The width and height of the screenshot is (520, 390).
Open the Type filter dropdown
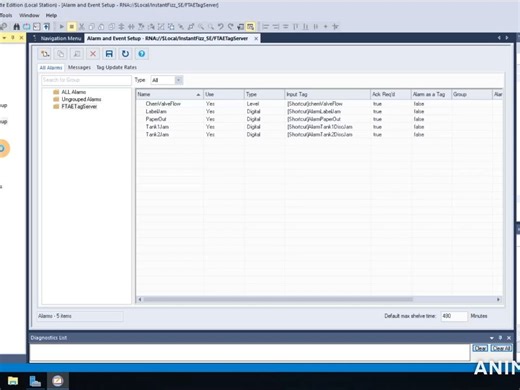179,80
